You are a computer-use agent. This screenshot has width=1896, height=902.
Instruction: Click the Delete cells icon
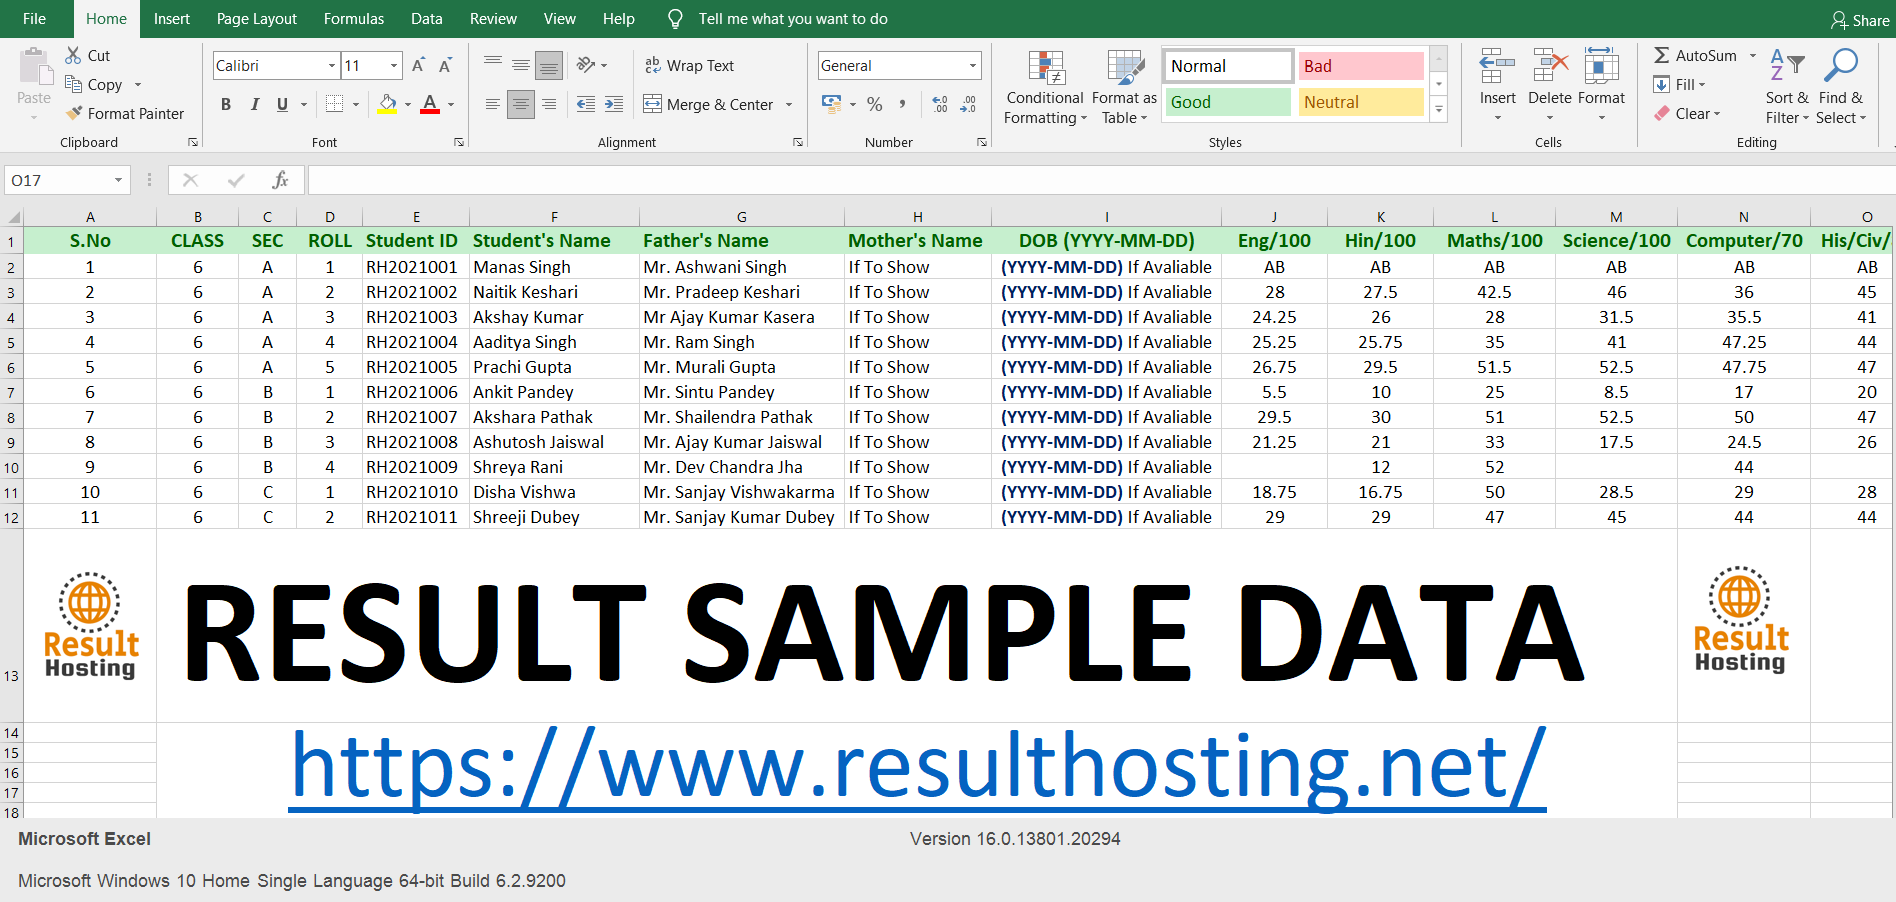[x=1550, y=67]
